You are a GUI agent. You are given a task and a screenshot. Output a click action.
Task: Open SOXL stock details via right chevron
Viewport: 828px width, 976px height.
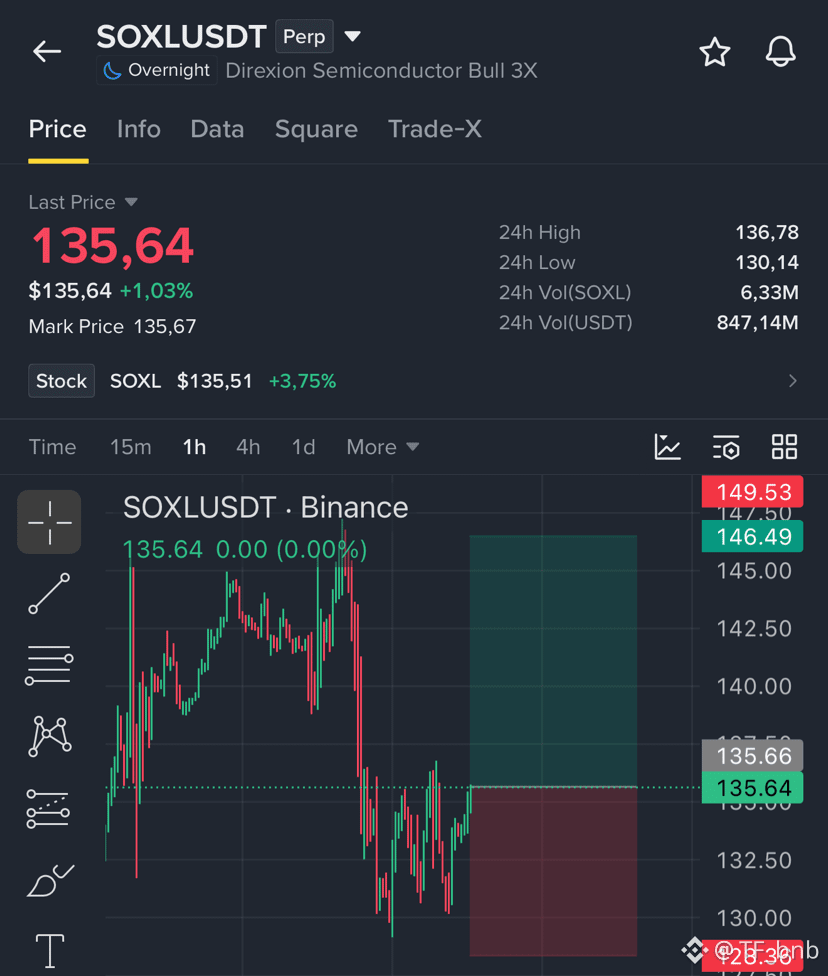(x=792, y=381)
